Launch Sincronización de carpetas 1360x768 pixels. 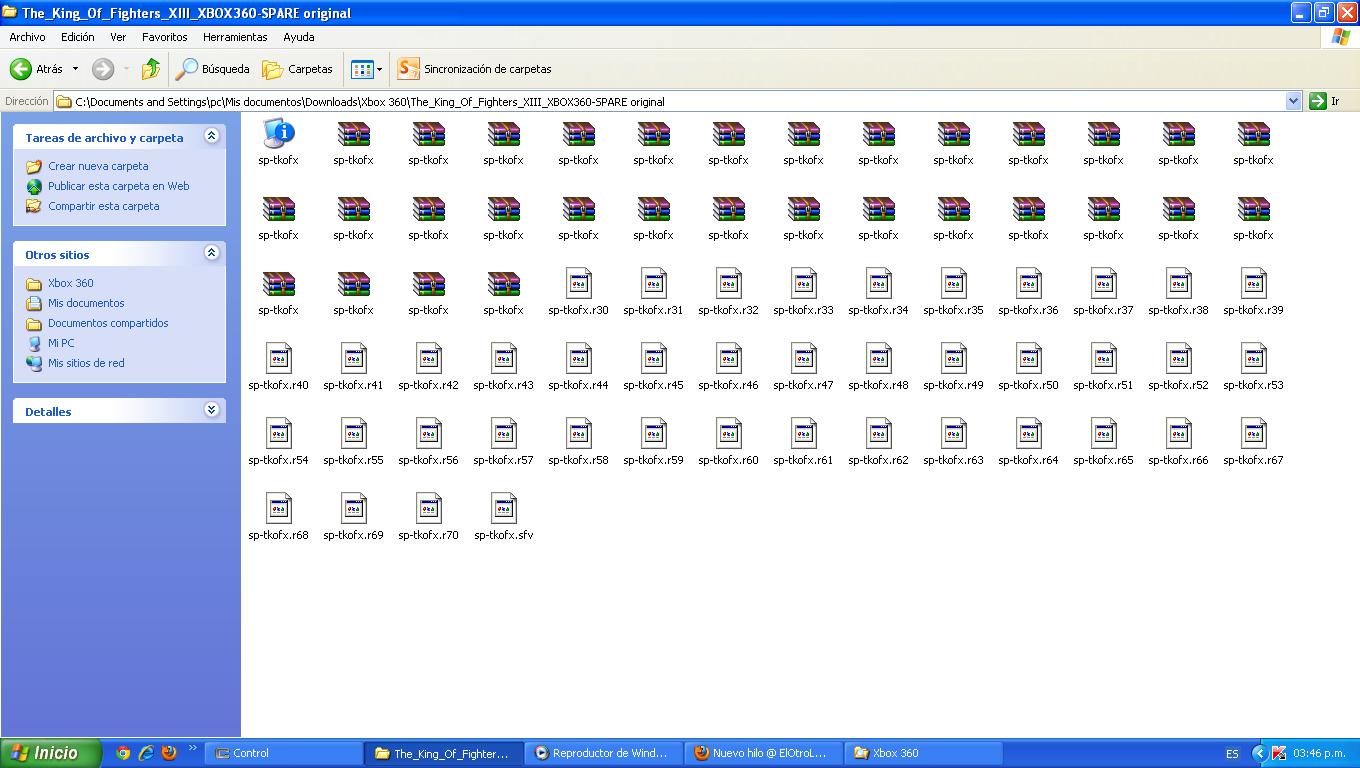point(475,69)
